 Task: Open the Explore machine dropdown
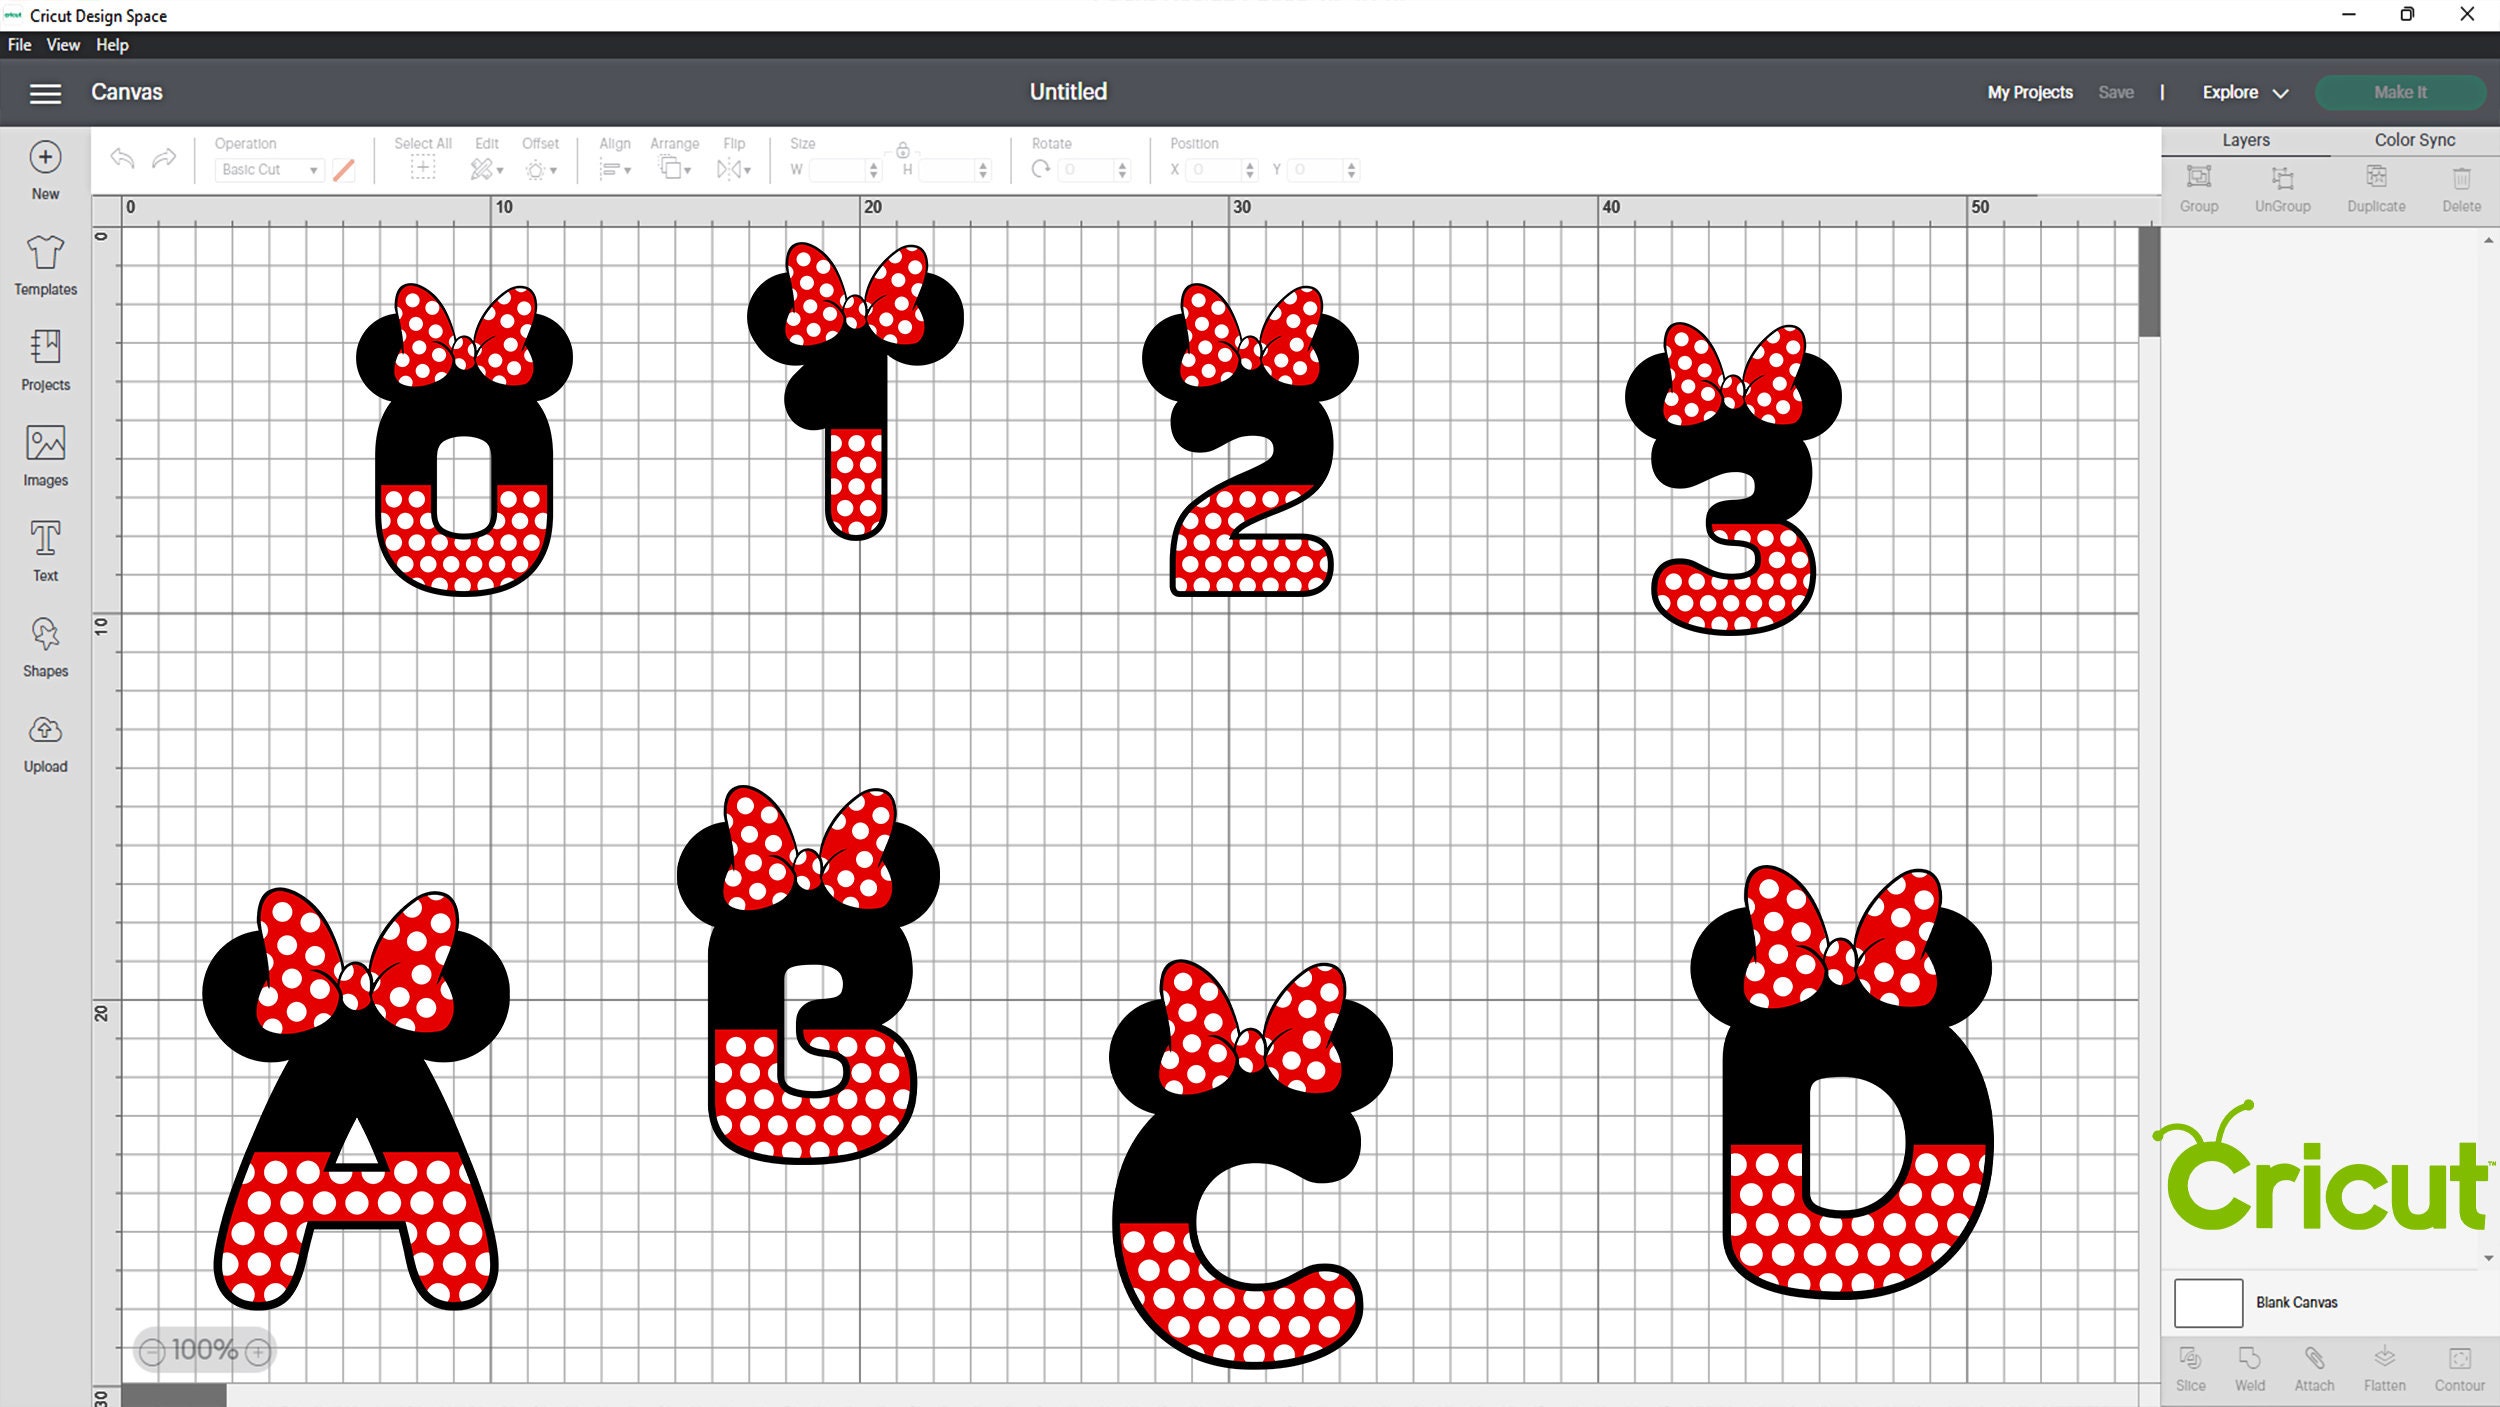[x=2245, y=92]
